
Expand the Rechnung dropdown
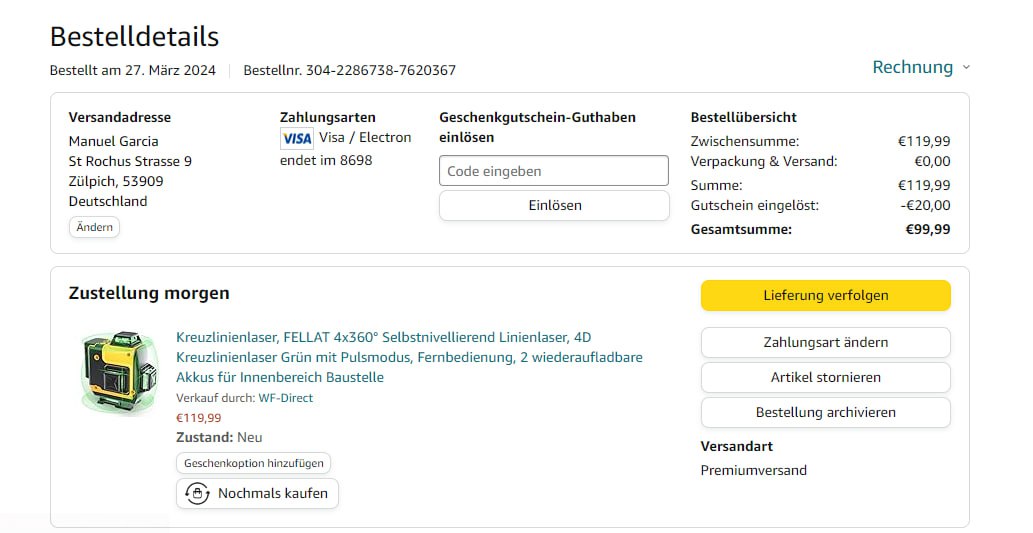pyautogui.click(x=912, y=67)
